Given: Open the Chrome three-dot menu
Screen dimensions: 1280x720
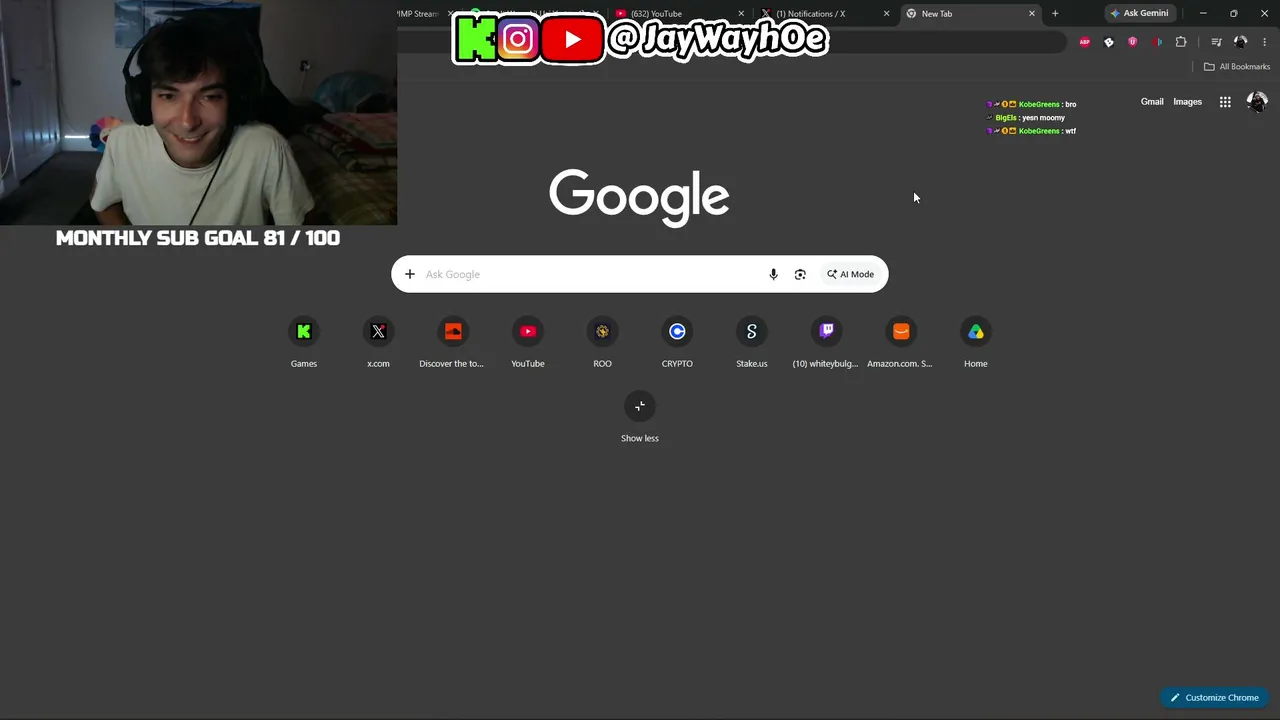Looking at the screenshot, I should [1265, 42].
